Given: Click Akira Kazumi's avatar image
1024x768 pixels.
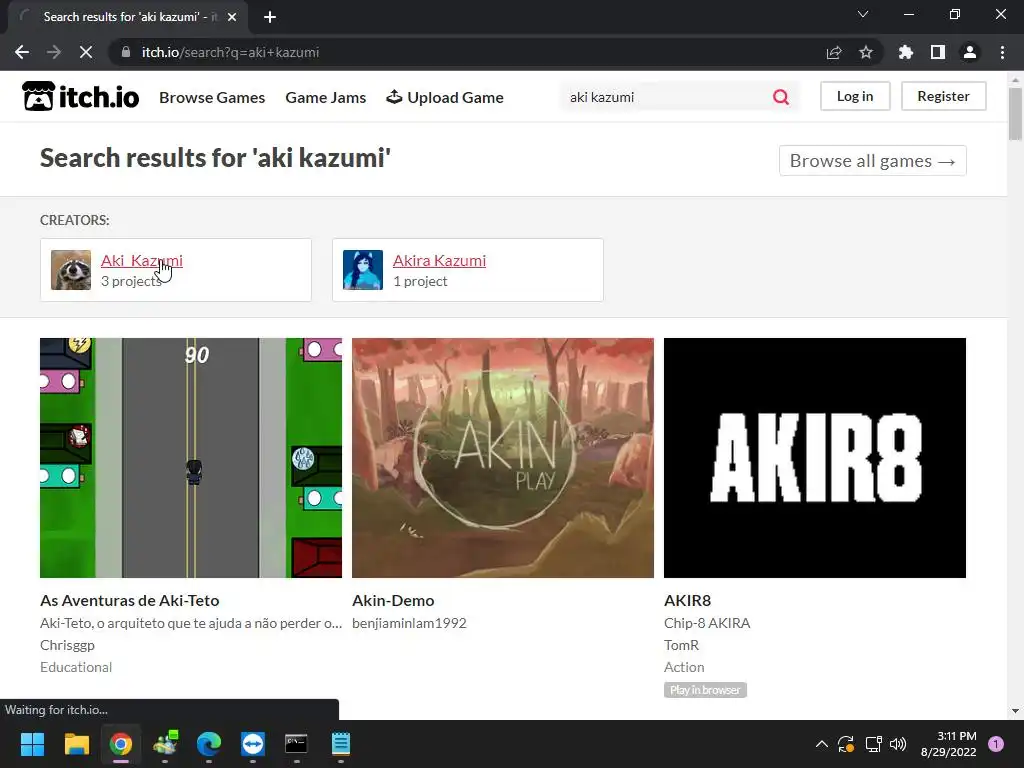Looking at the screenshot, I should click(x=363, y=270).
